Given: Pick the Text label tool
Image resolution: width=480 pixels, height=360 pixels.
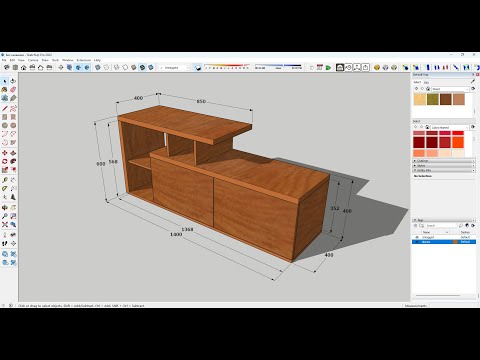Looking at the screenshot, I should [13, 189].
